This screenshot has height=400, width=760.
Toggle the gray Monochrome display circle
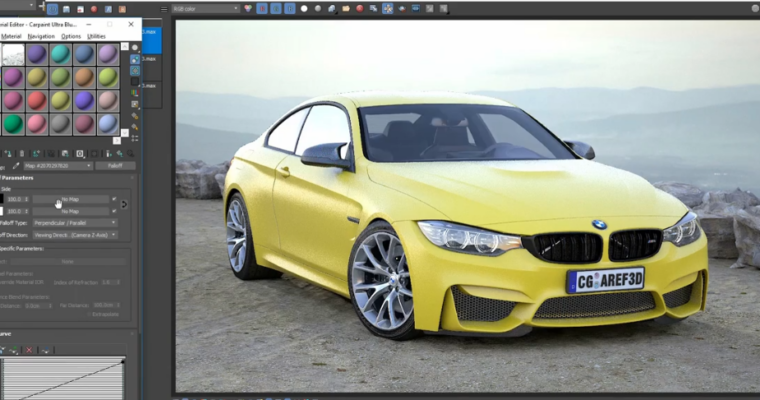point(318,9)
